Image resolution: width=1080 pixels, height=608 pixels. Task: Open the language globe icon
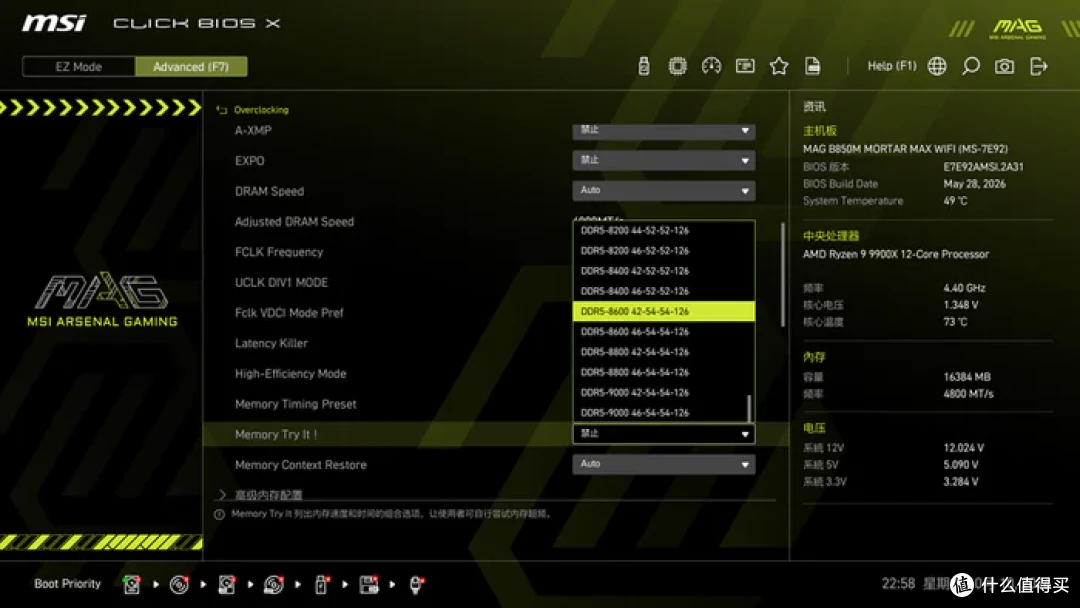937,66
